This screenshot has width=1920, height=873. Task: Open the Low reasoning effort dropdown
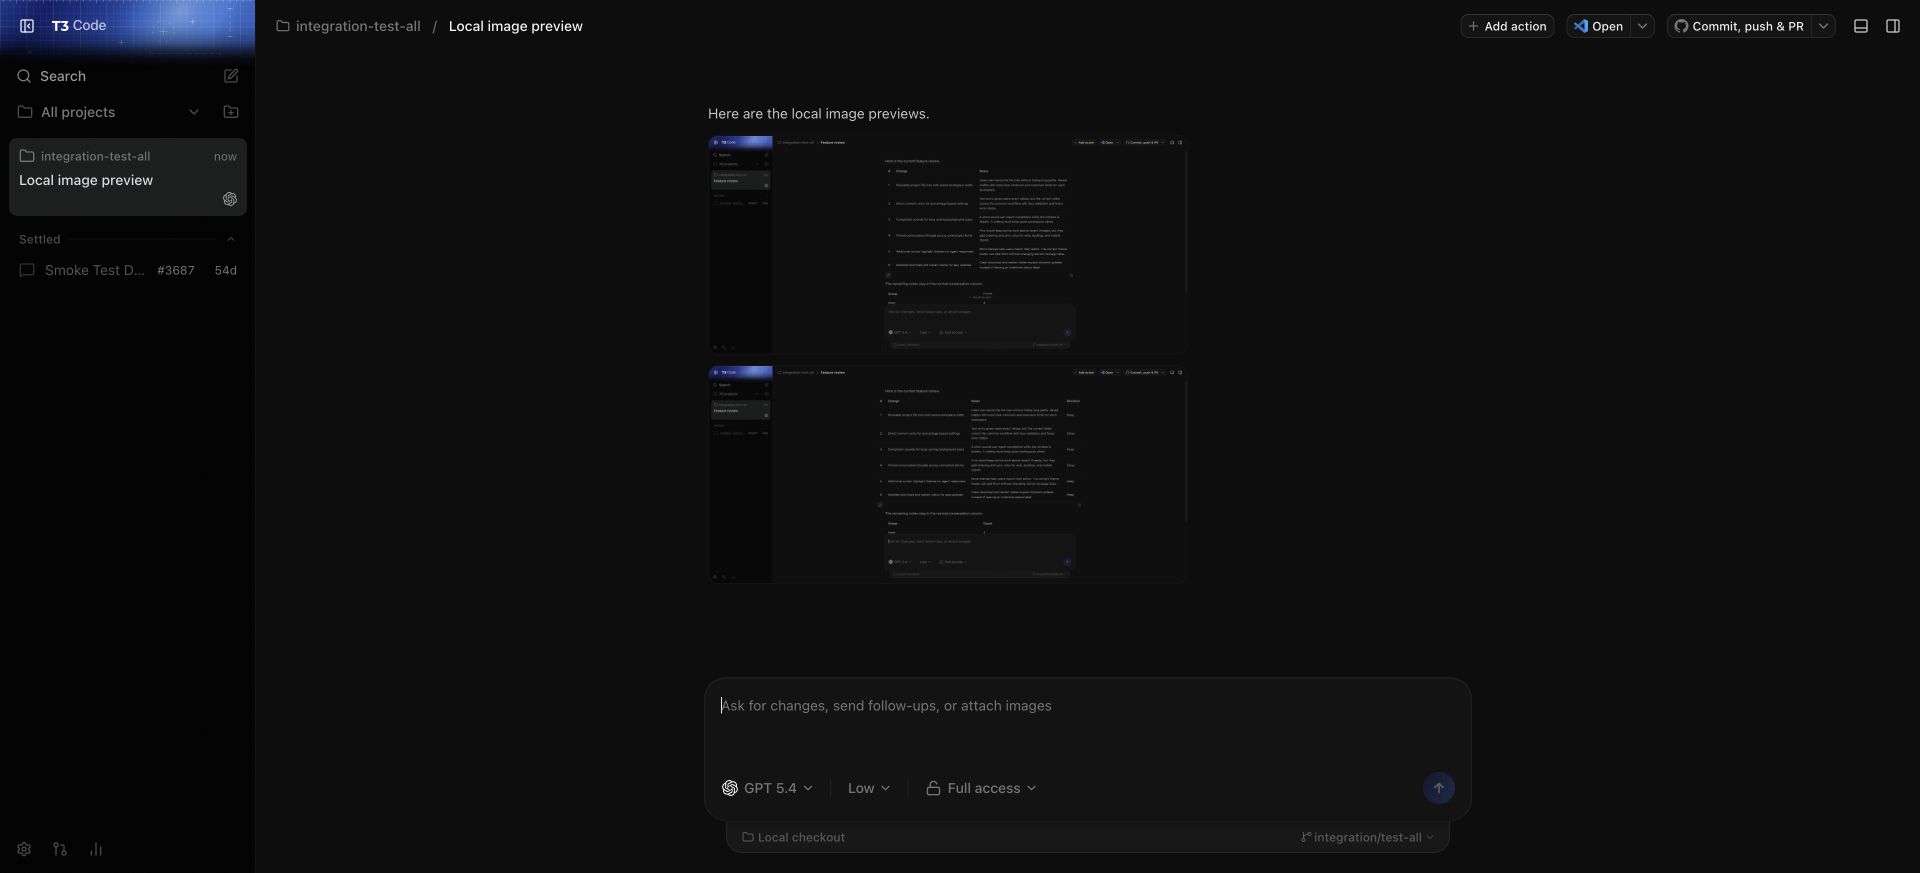click(x=868, y=788)
